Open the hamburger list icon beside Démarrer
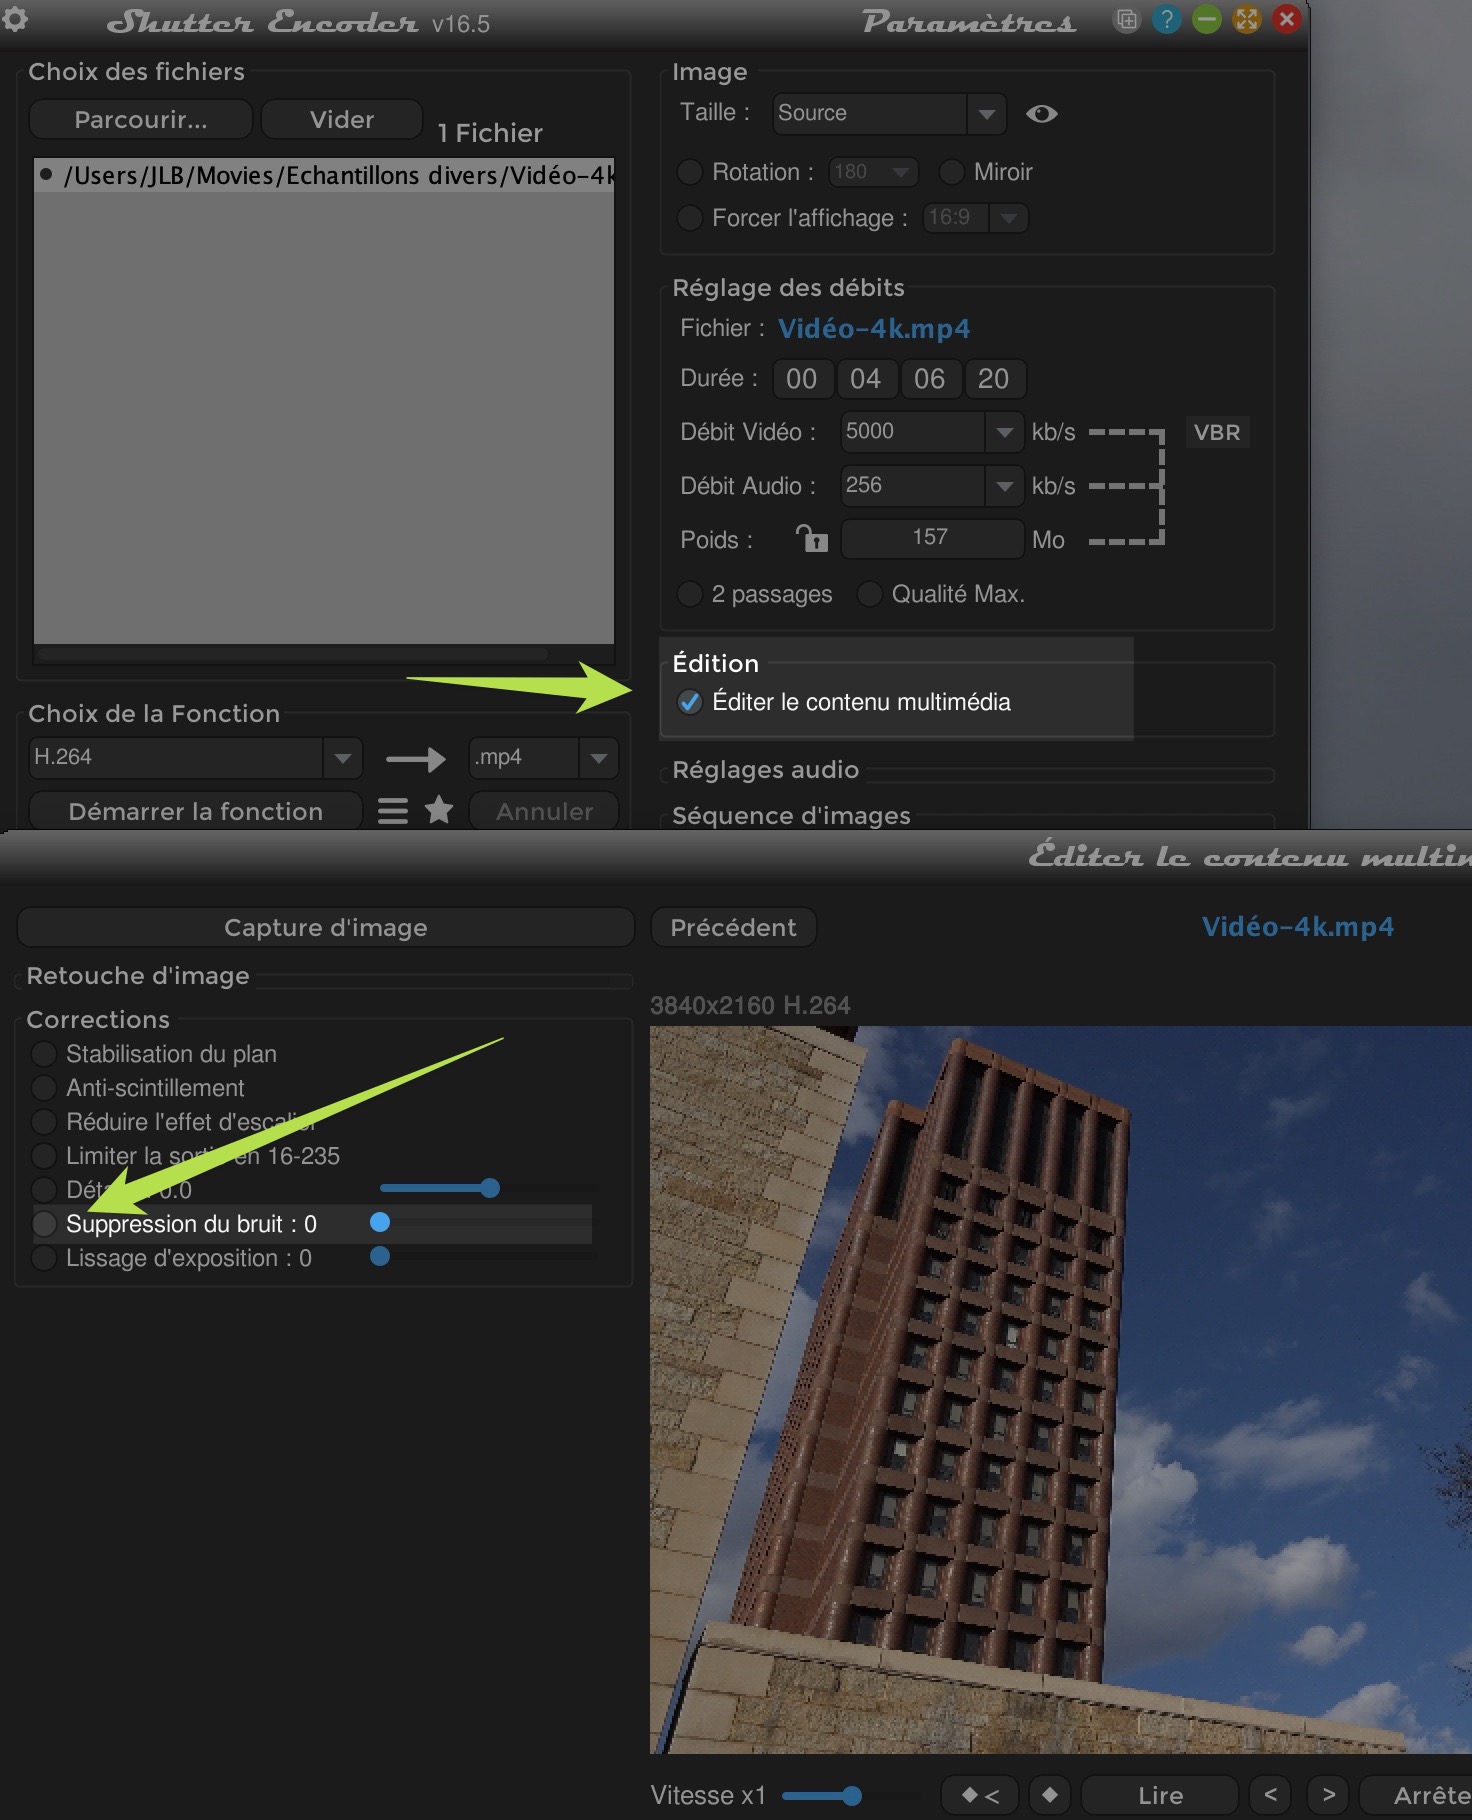This screenshot has width=1472, height=1820. (393, 811)
